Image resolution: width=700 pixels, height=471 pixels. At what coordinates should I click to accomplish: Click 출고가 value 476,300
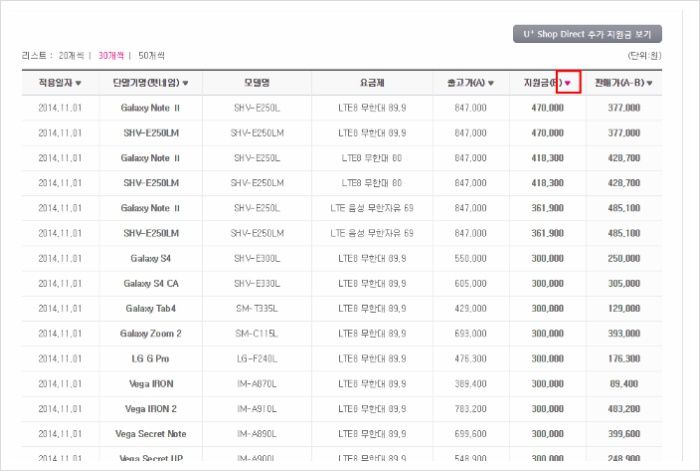(x=471, y=358)
